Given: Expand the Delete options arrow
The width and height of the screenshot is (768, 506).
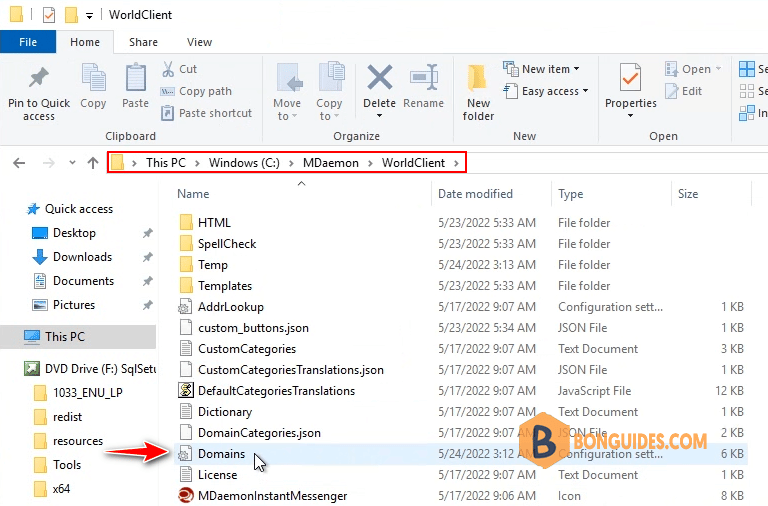Looking at the screenshot, I should click(x=380, y=116).
